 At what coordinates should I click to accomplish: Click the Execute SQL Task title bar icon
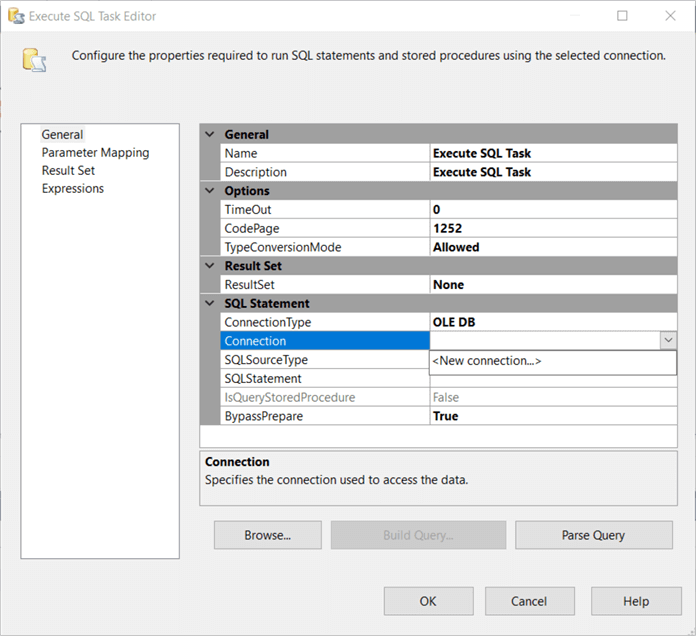pyautogui.click(x=14, y=16)
